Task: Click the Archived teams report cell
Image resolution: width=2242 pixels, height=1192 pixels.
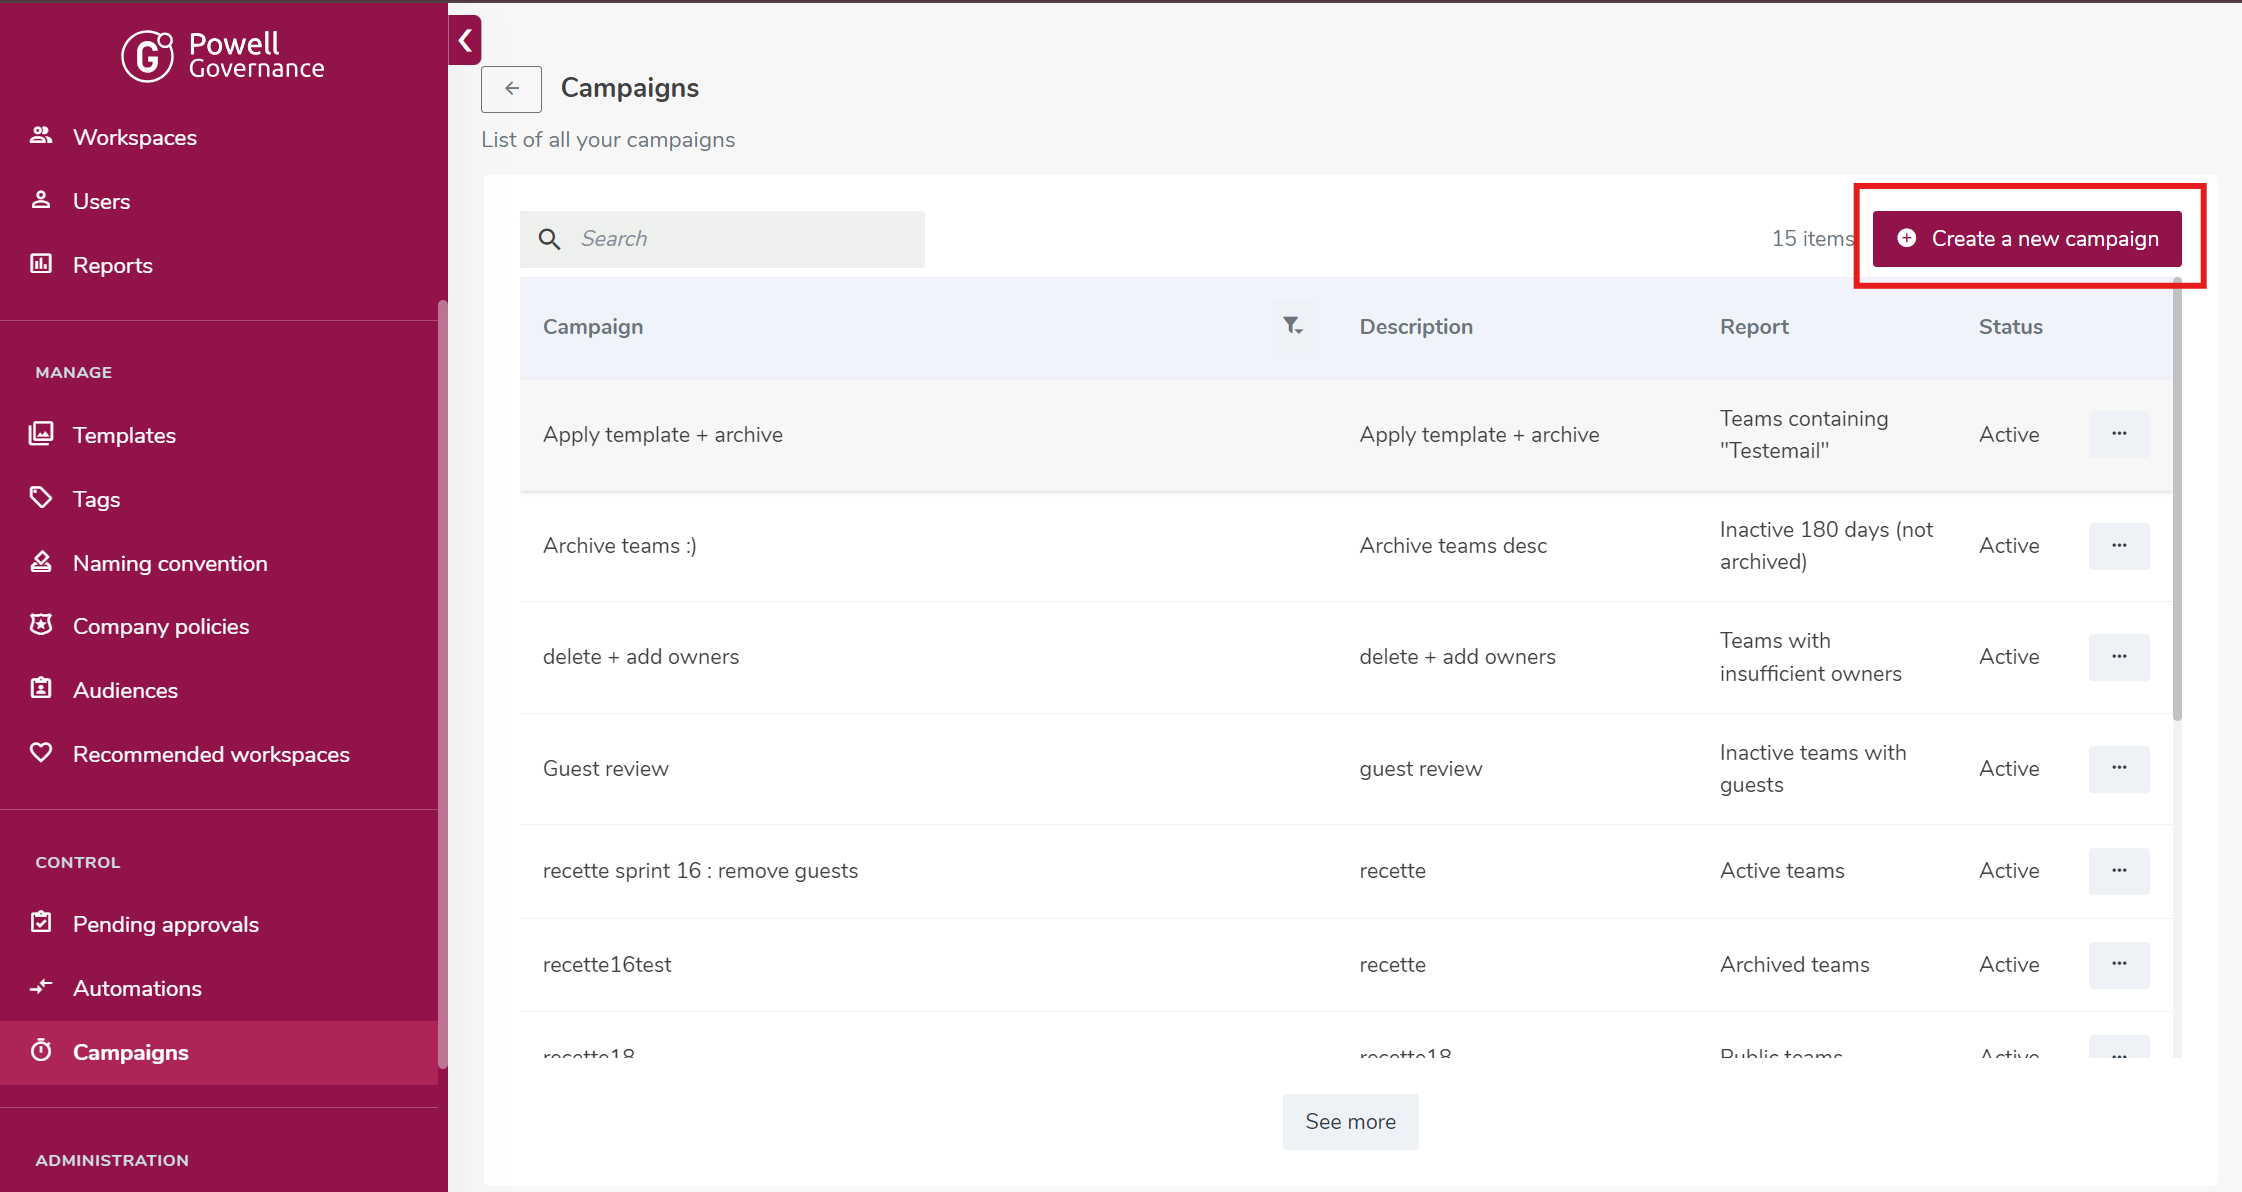Action: (x=1795, y=965)
